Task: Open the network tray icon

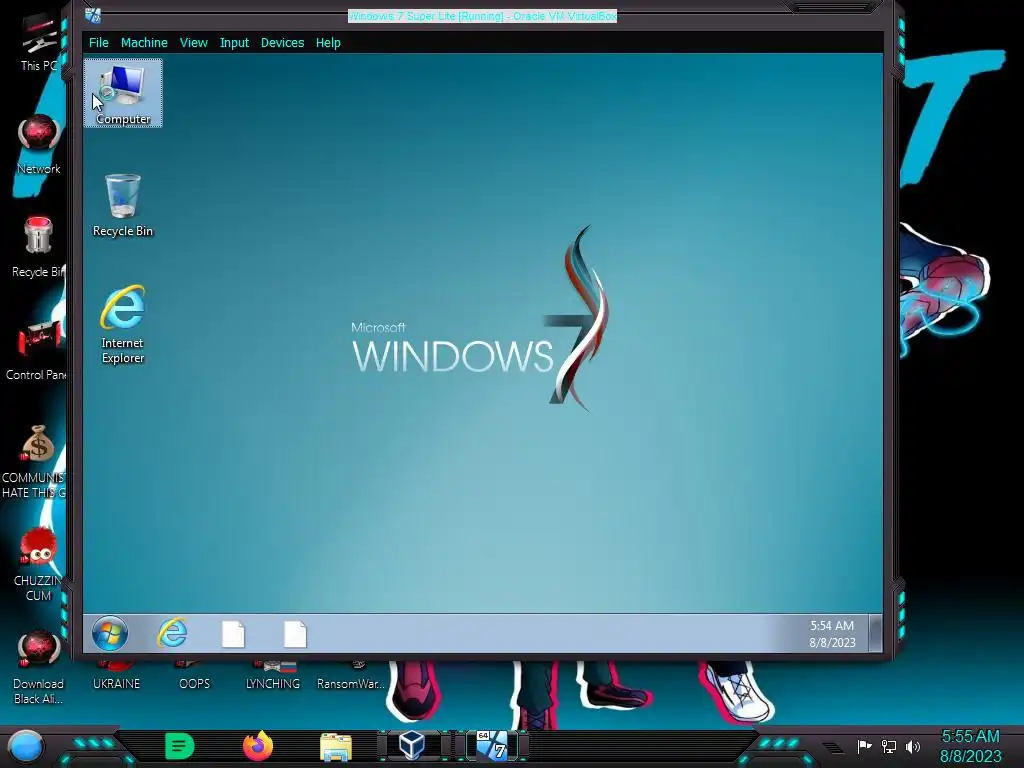Action: [889, 746]
